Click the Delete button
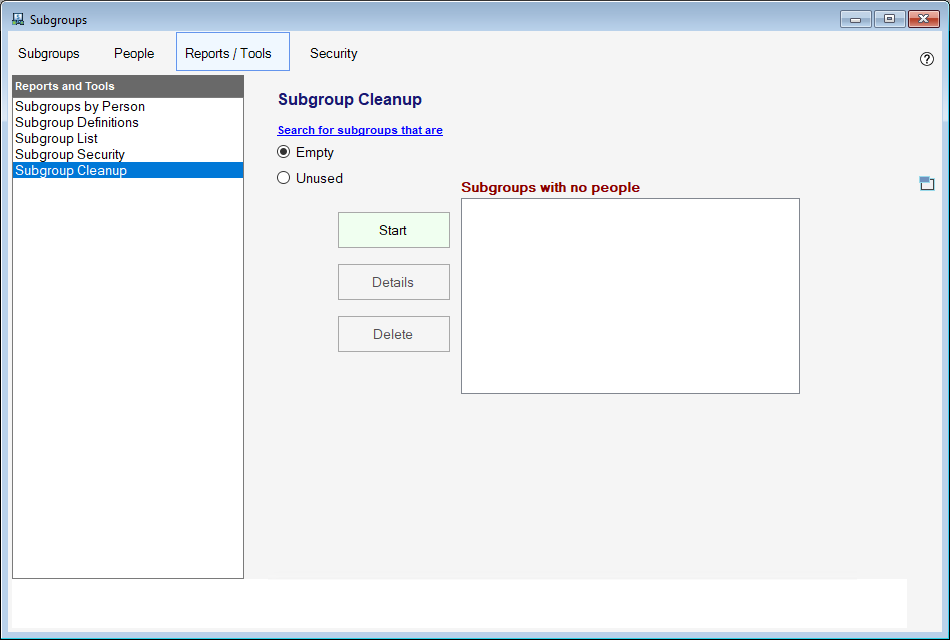Viewport: 950px width, 640px height. 393,334
